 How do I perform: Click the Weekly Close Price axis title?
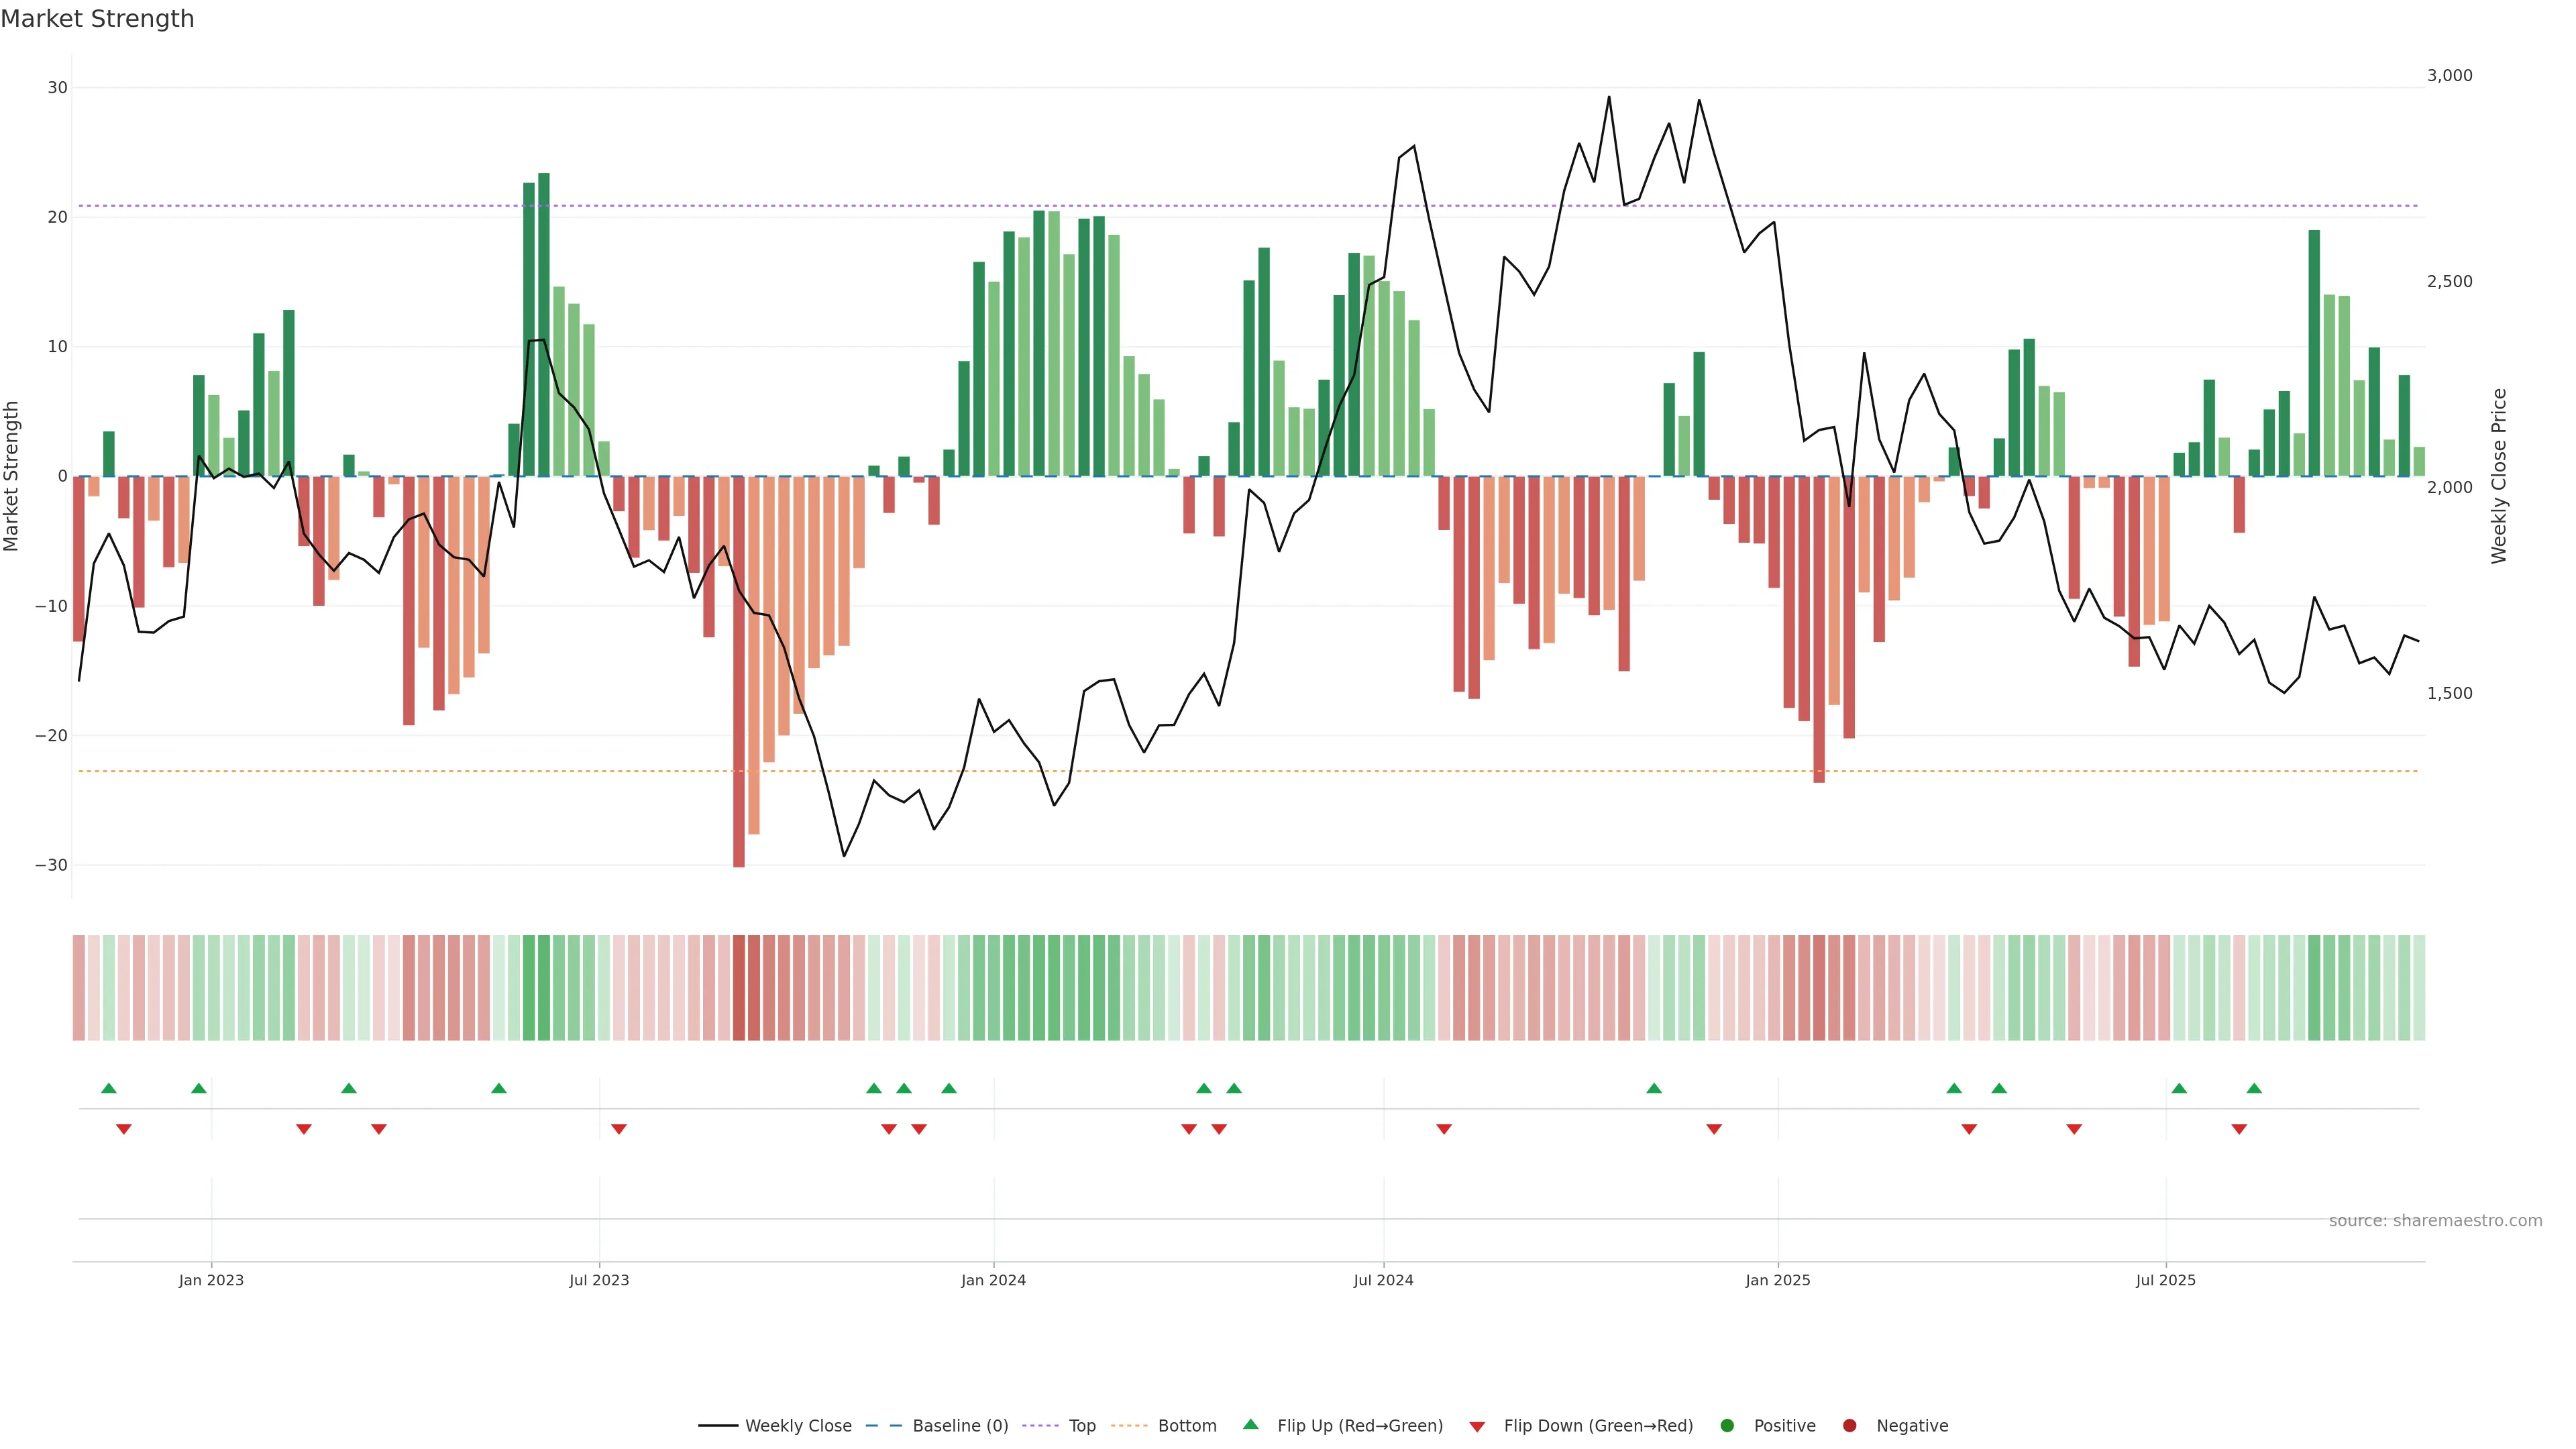point(2499,476)
